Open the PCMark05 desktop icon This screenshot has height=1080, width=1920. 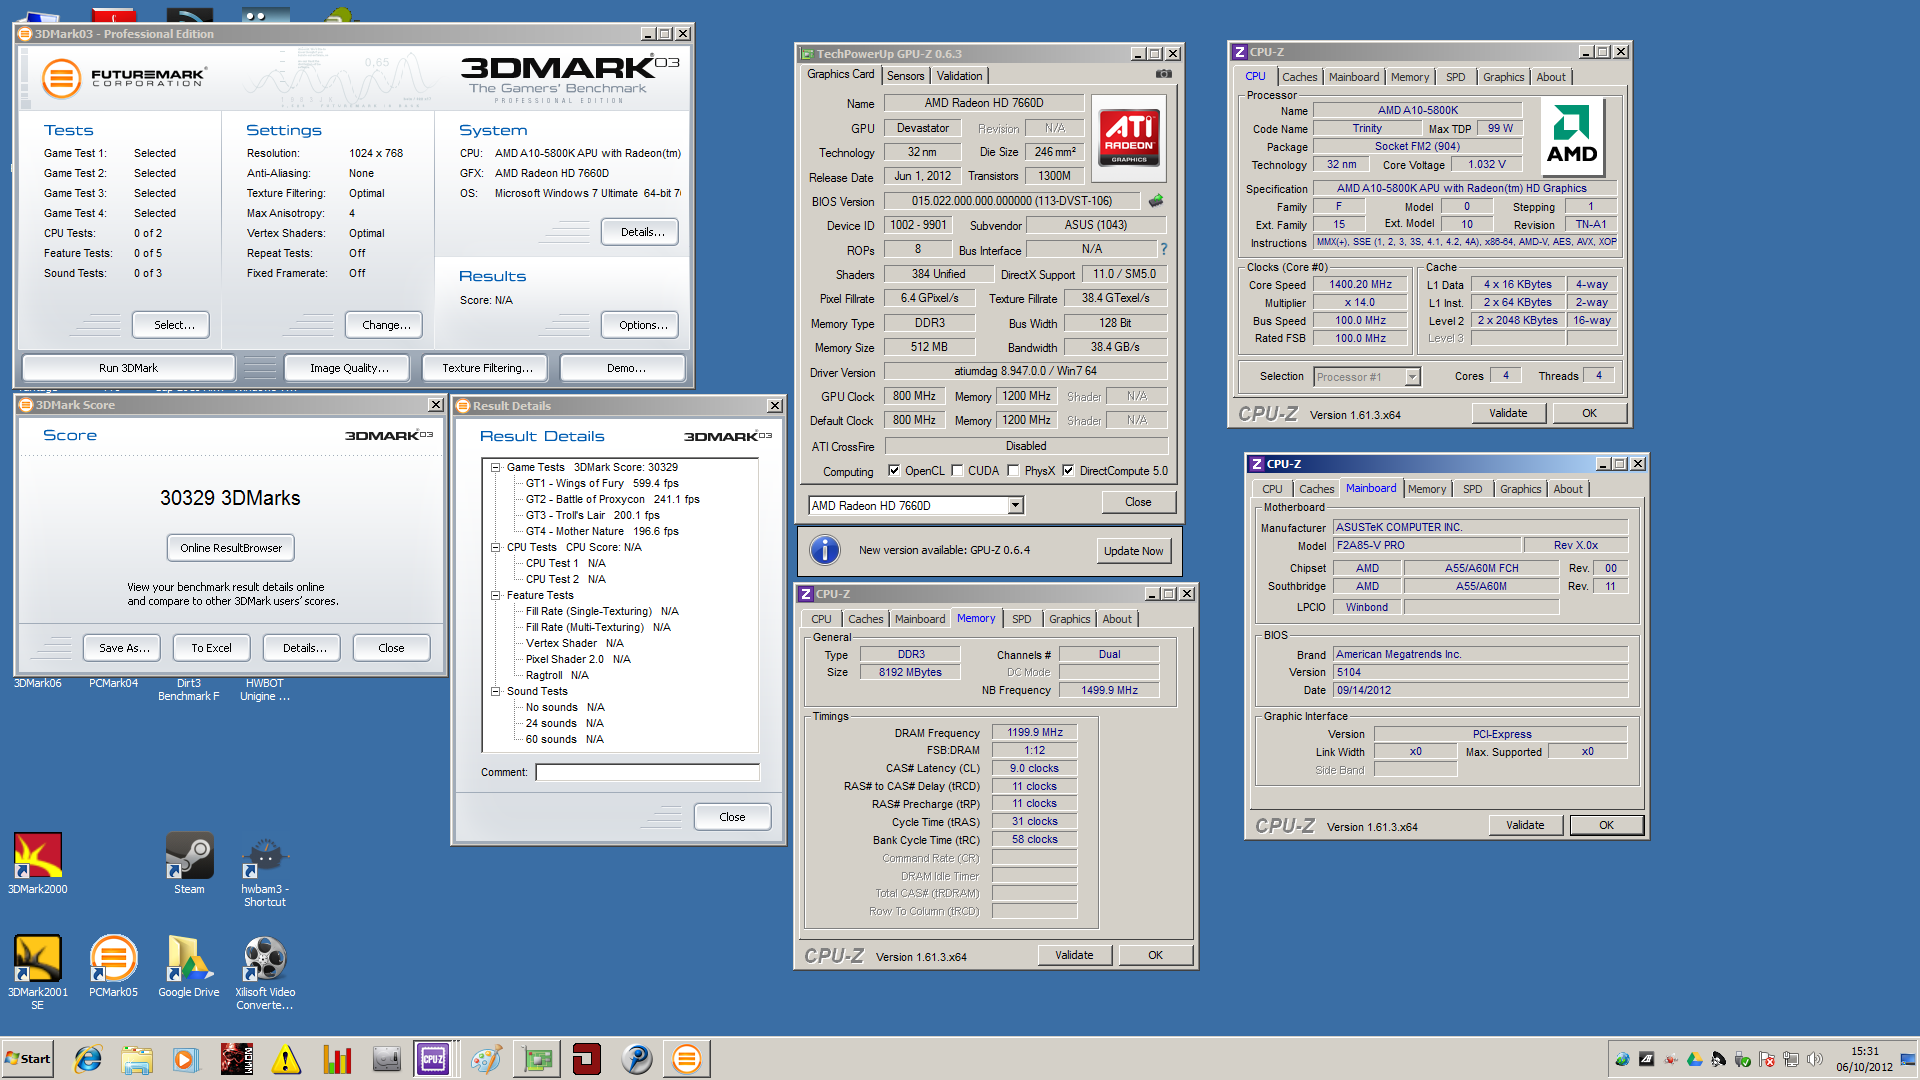(x=113, y=966)
